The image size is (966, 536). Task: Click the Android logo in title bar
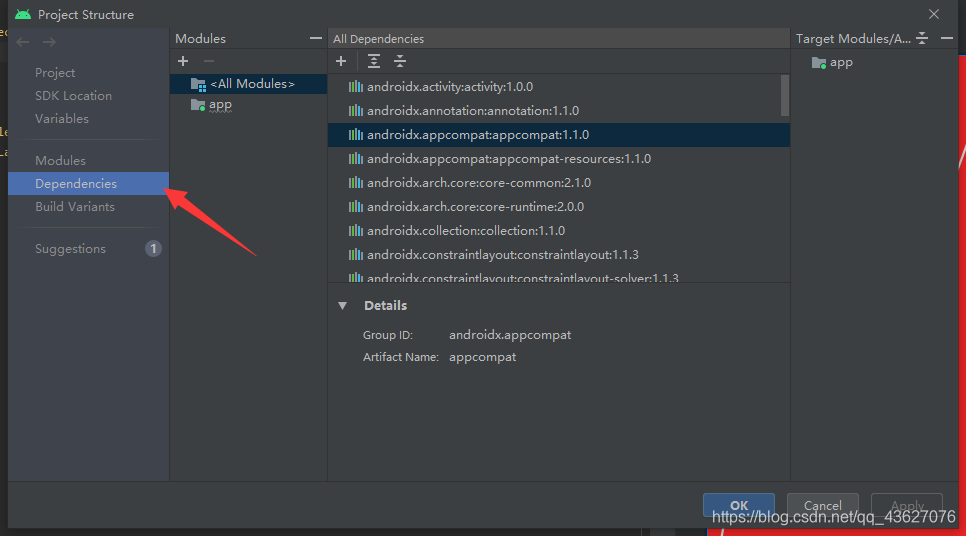pyautogui.click(x=23, y=14)
